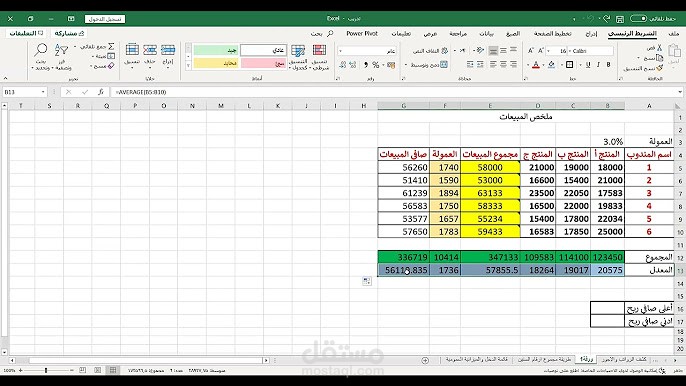Click Decrease Font Size icon
This screenshot has width=686, height=386.
click(x=531, y=51)
